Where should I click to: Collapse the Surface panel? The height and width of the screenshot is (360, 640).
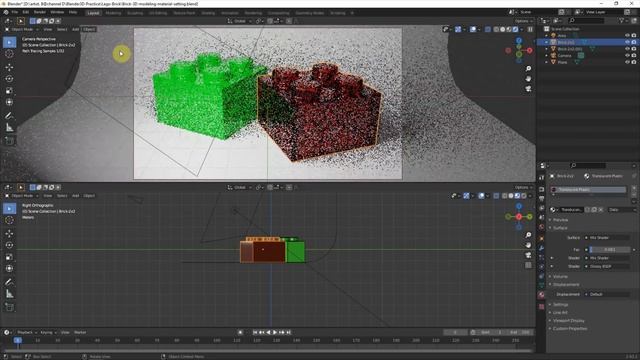[x=560, y=228]
